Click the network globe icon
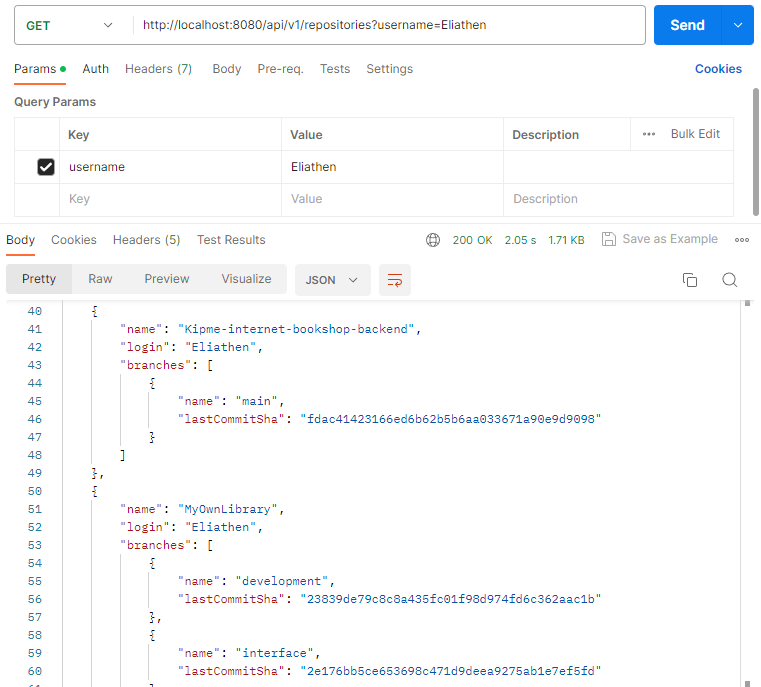Screen dimensions: 761x687 [433, 240]
